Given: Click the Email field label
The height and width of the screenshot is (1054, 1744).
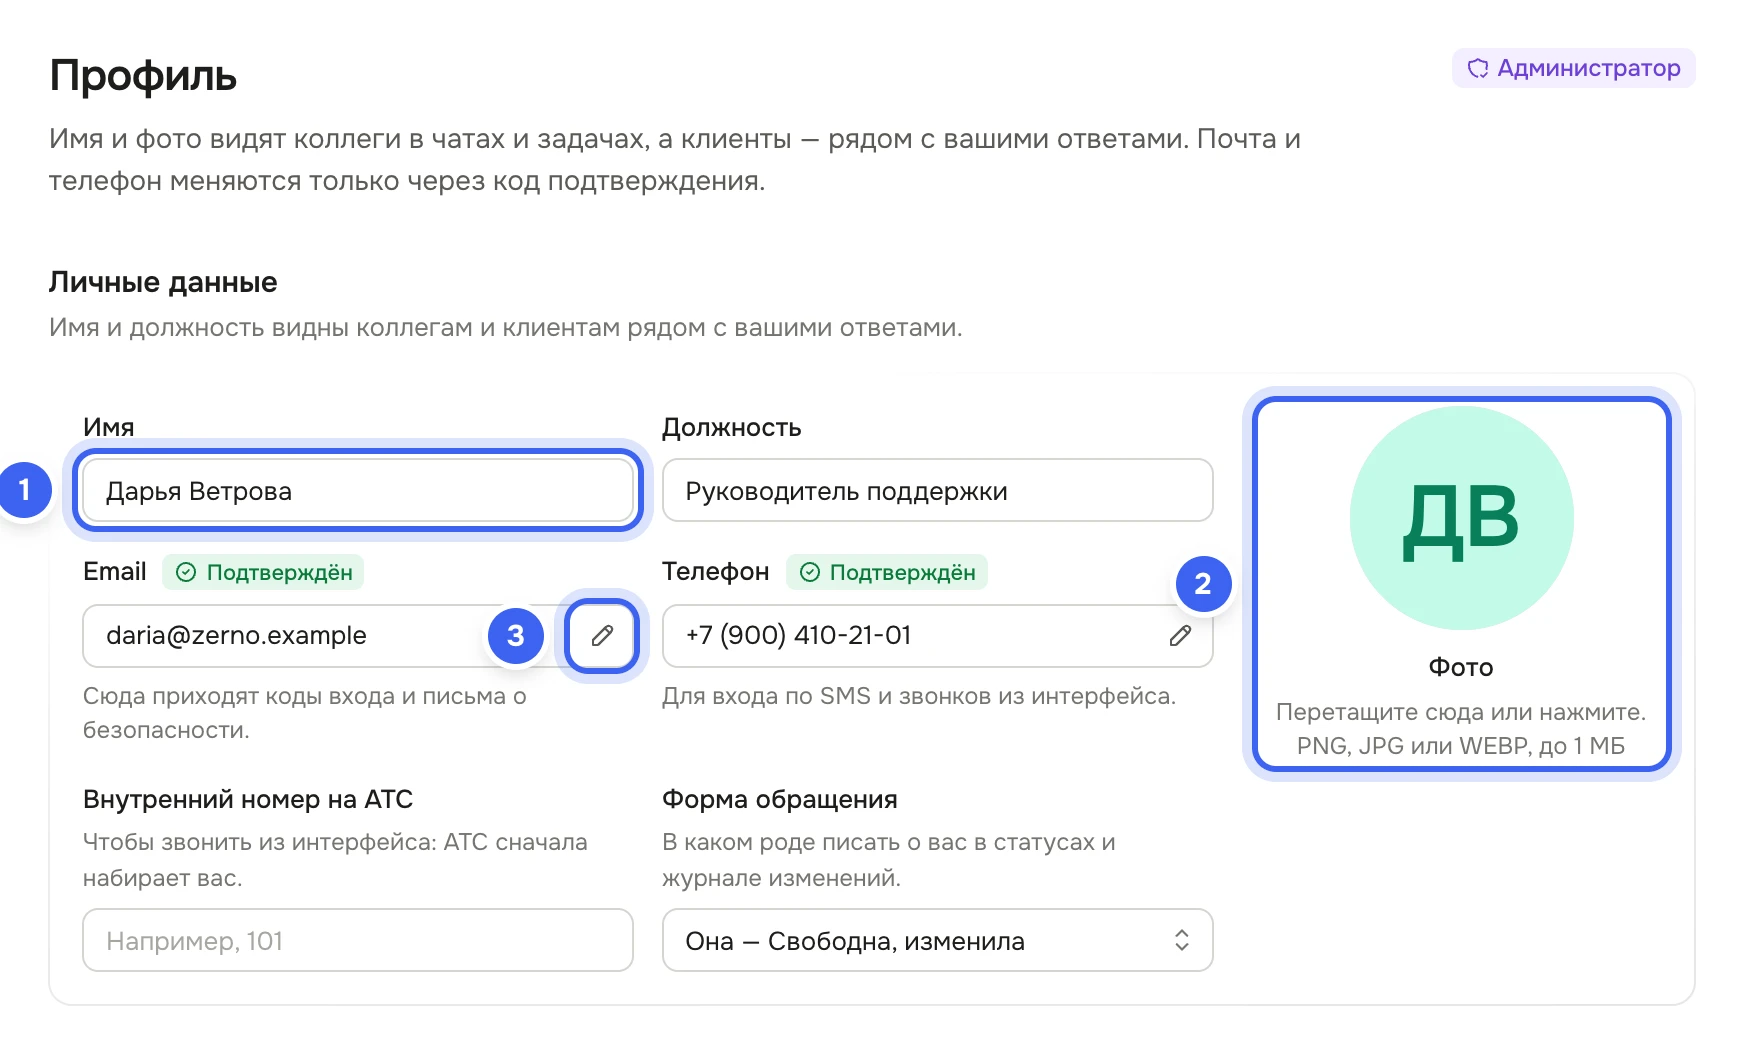Looking at the screenshot, I should pyautogui.click(x=115, y=572).
